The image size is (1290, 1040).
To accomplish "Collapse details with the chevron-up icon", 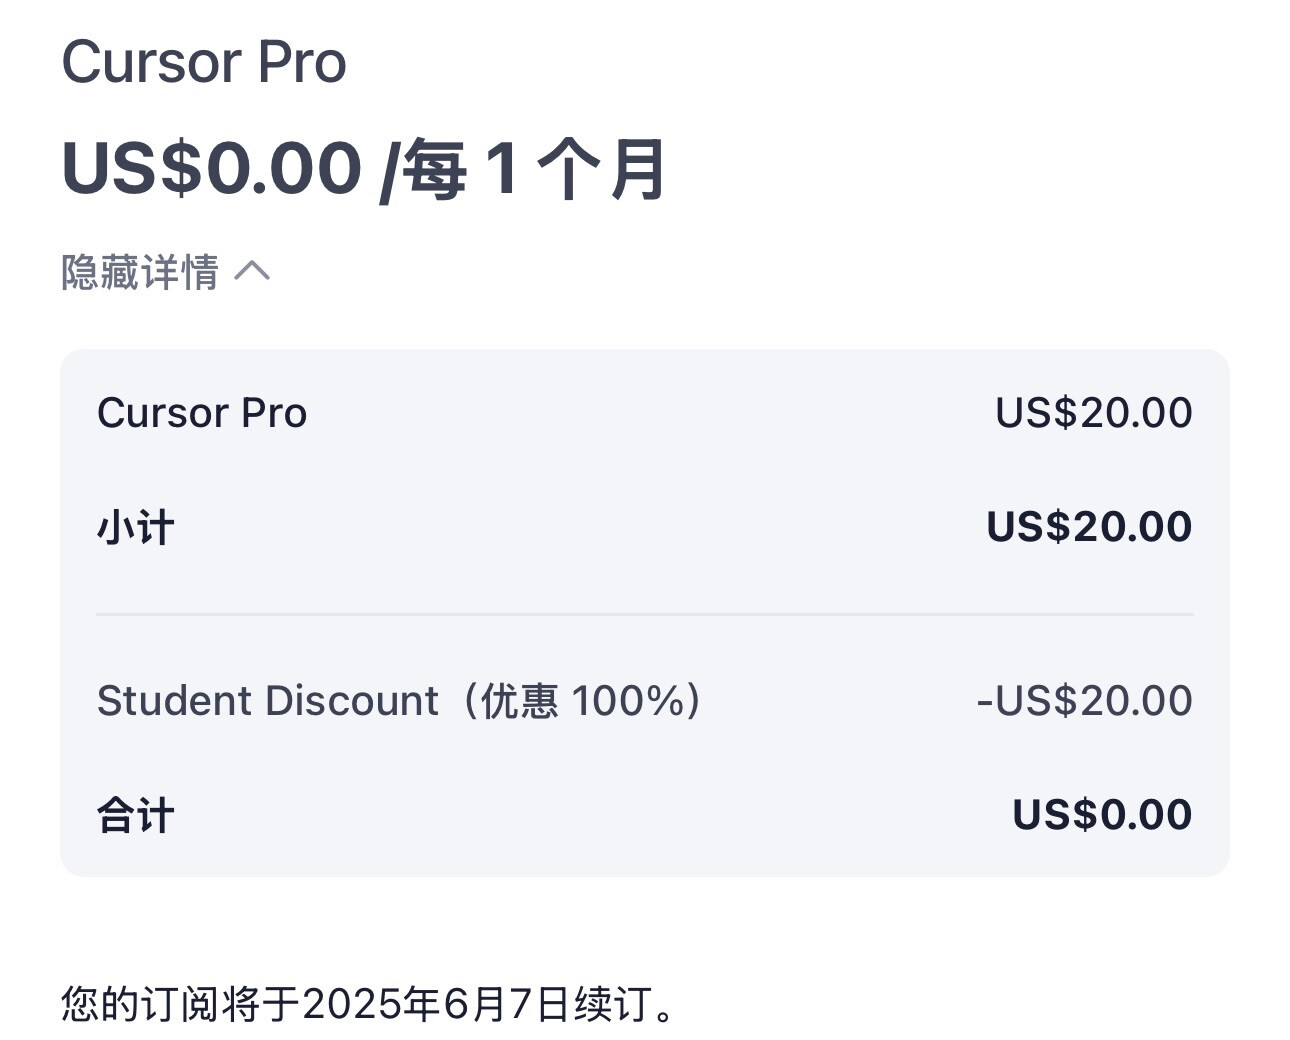I will coord(252,271).
